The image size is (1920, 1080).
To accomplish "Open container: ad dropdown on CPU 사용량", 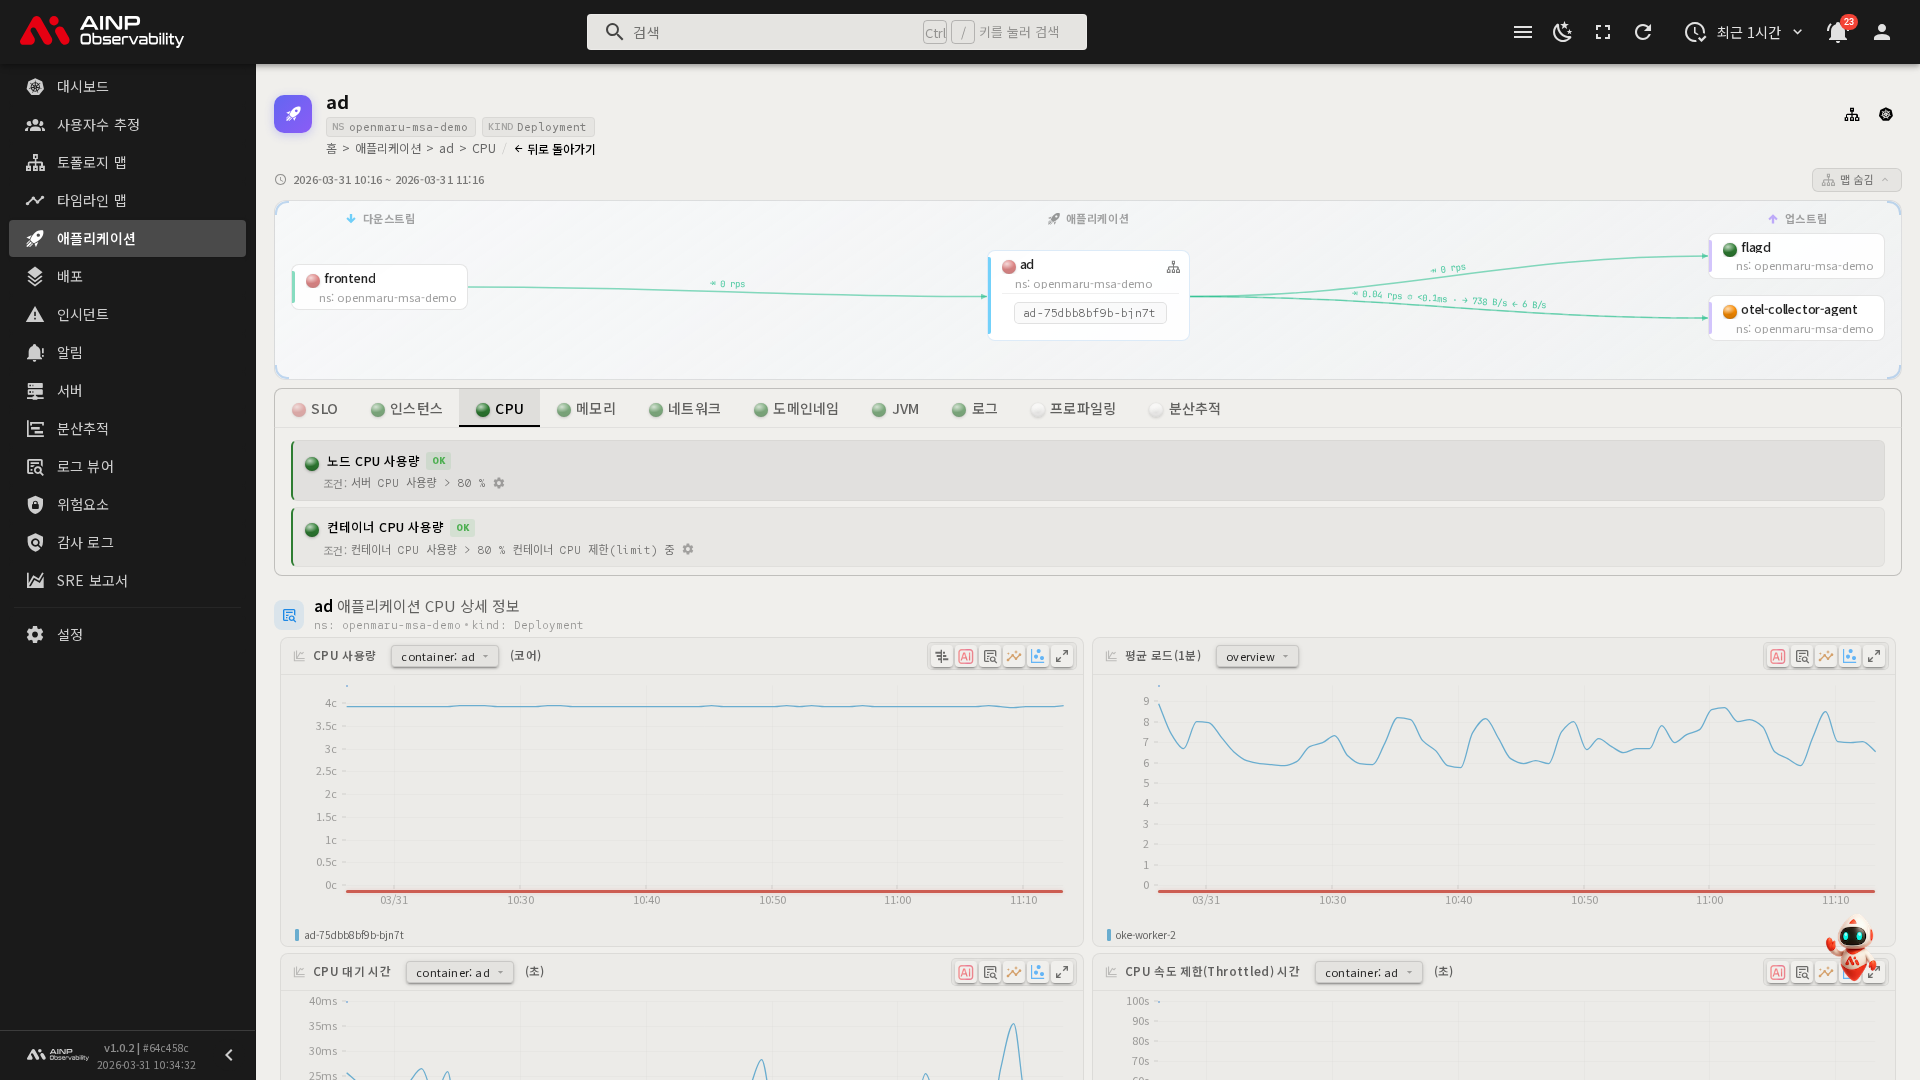I will (x=445, y=657).
